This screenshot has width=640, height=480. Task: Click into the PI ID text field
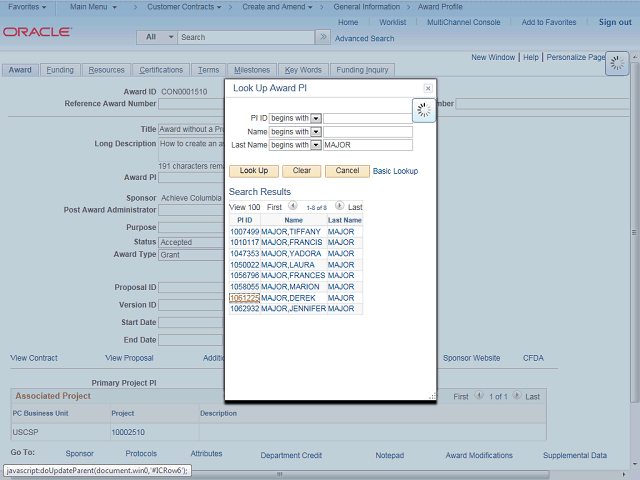368,118
